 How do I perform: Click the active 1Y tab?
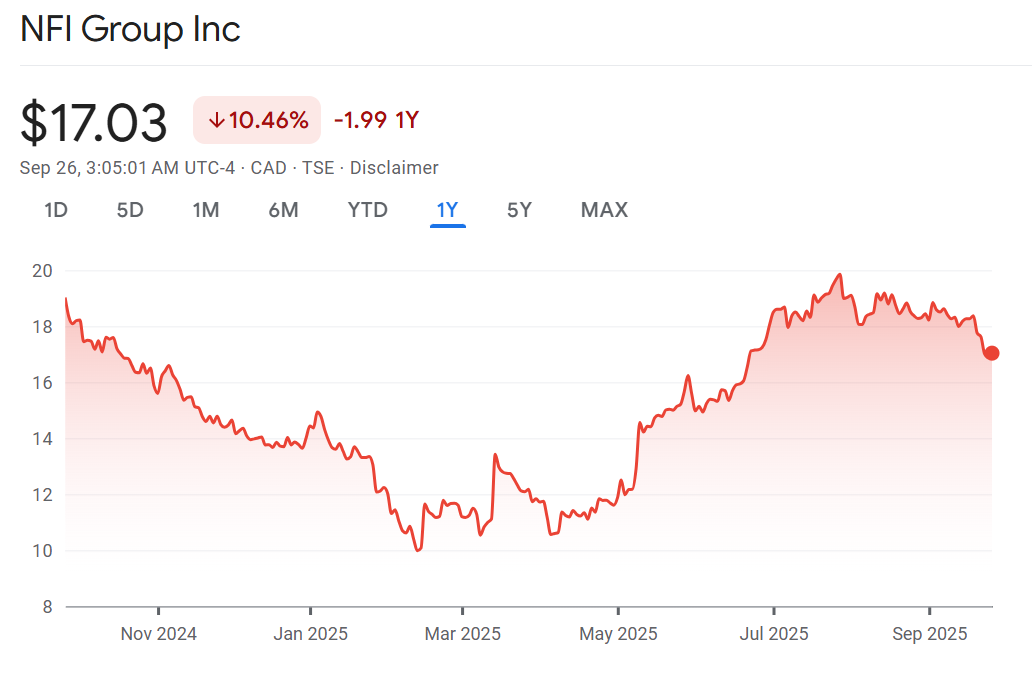point(447,210)
